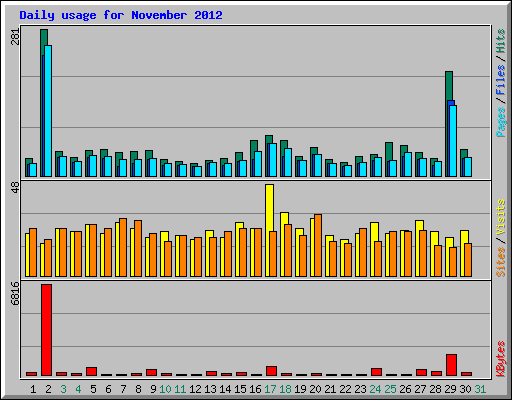
Task: Click green day label '4' on the axis
Action: coord(78,389)
